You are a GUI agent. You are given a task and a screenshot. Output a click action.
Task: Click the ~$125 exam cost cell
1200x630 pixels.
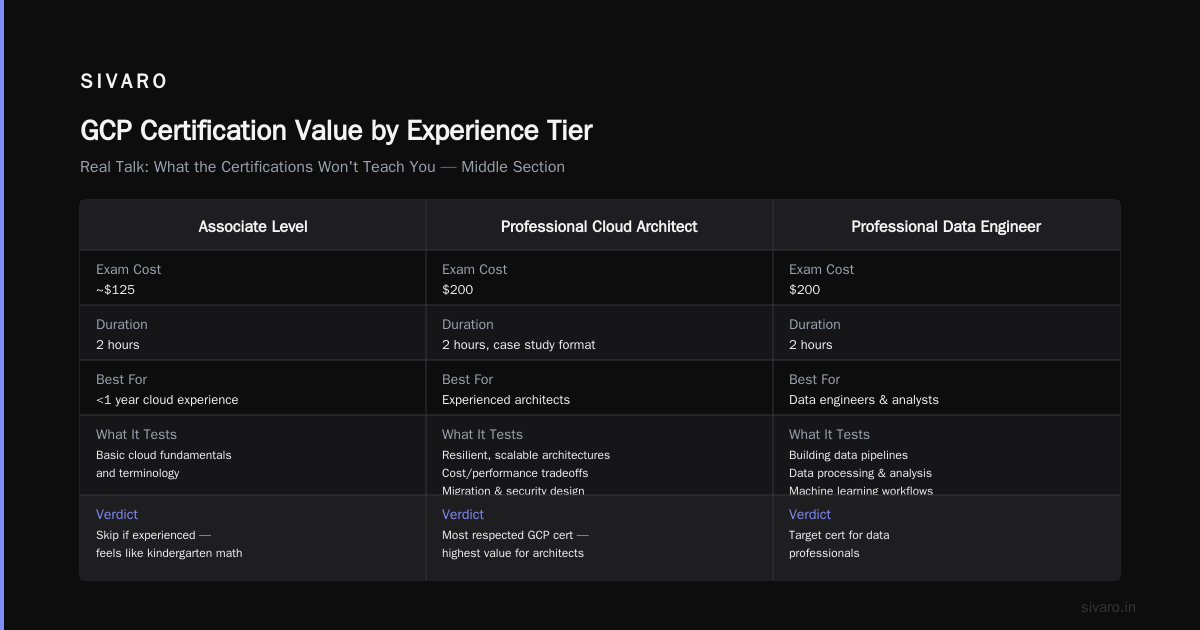pos(115,290)
